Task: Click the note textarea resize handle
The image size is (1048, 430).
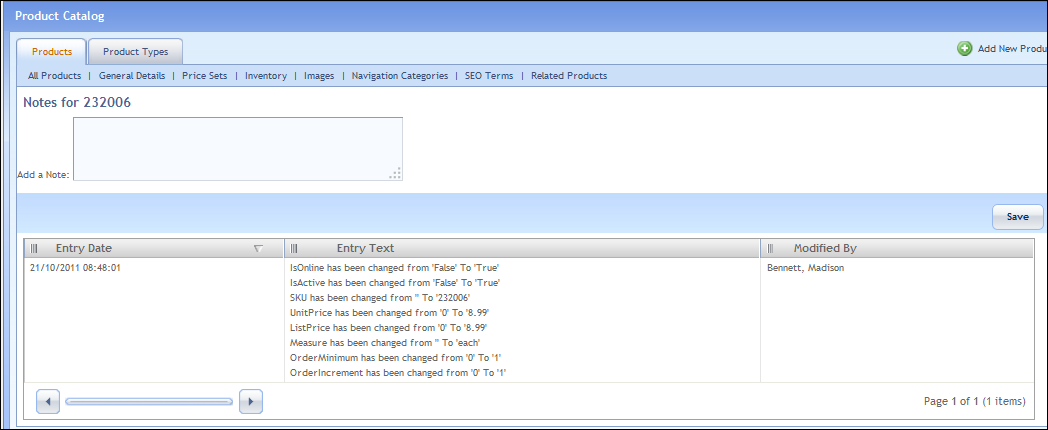Action: coord(395,173)
